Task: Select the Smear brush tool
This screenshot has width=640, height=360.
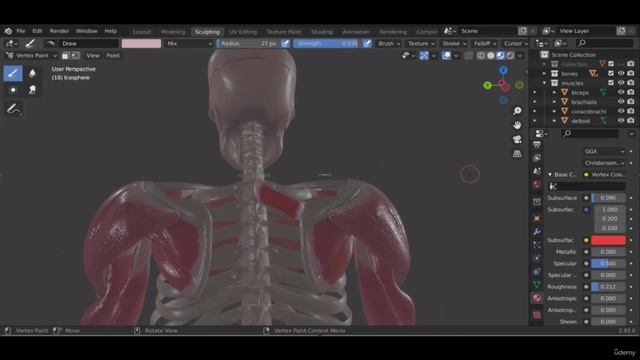Action: click(32, 90)
